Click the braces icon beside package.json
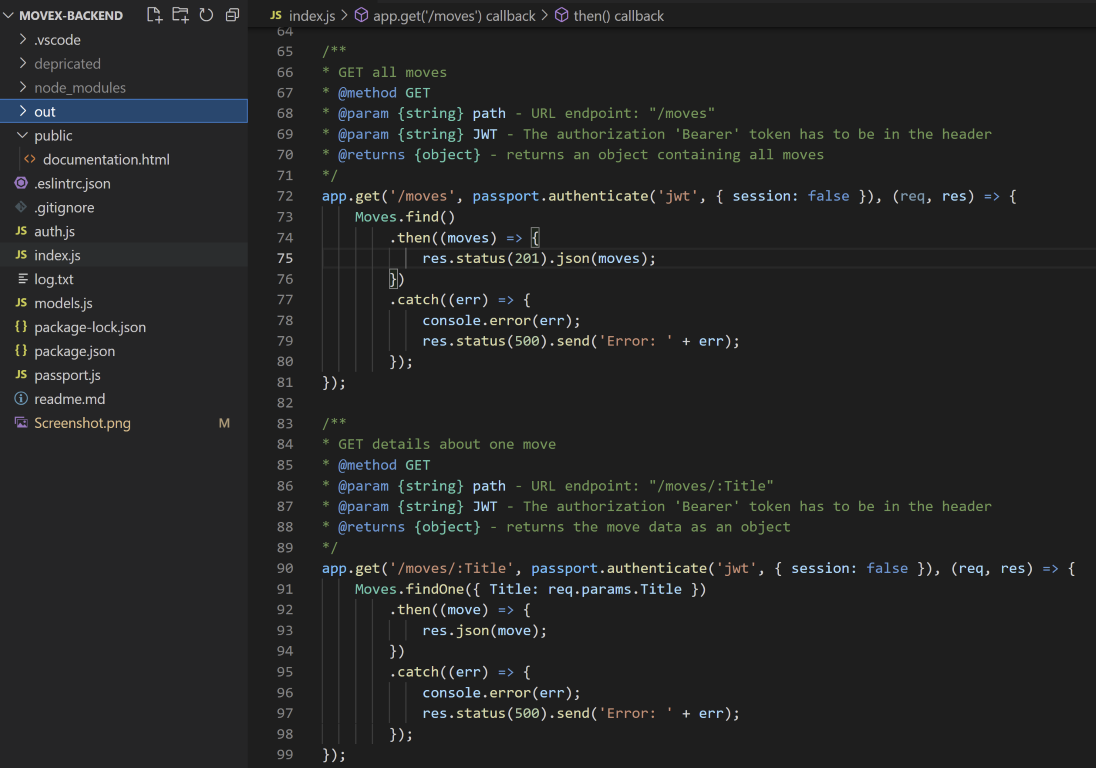 pos(21,350)
